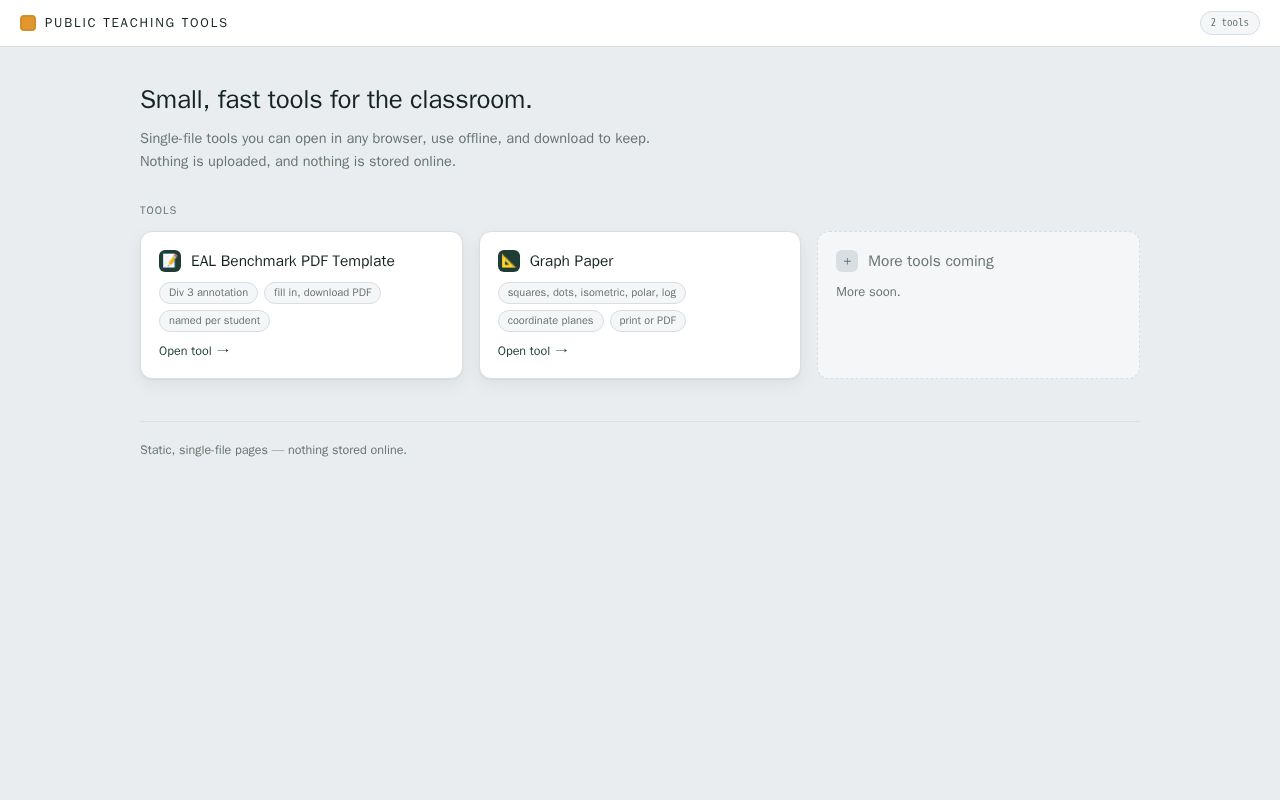Click the 'TOOLS' section label
Viewport: 1280px width, 800px height.
click(x=158, y=211)
